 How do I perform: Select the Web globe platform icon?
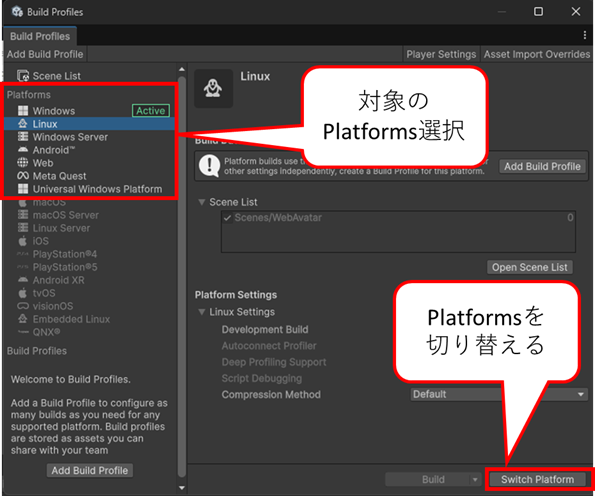[x=23, y=163]
